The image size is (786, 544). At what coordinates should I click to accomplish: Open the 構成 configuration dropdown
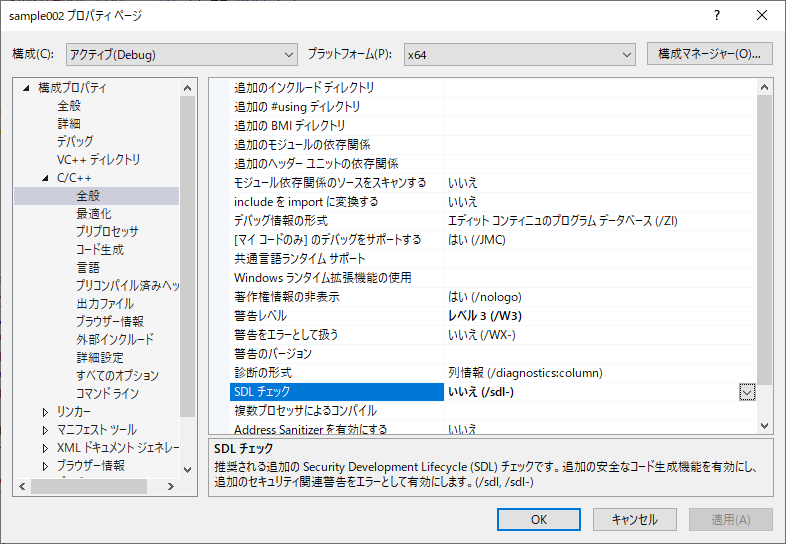pos(181,54)
